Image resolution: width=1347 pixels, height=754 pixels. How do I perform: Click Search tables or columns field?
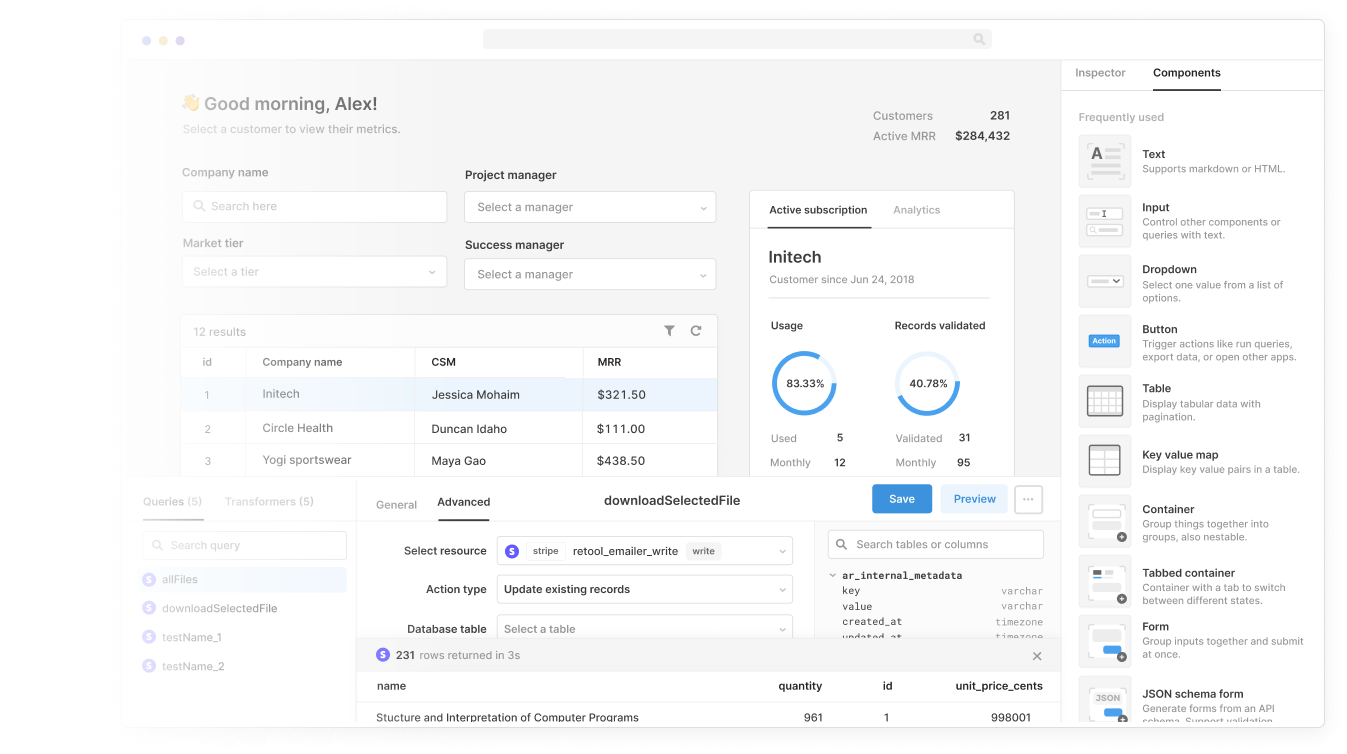click(x=936, y=544)
